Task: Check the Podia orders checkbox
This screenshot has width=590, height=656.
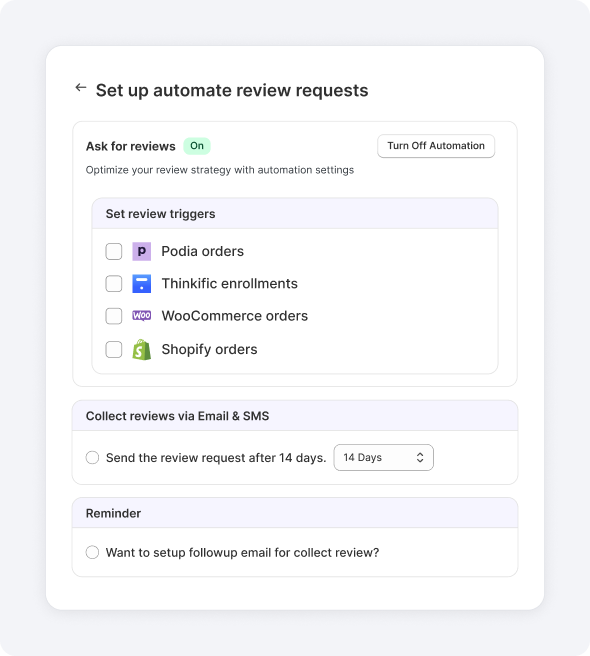Action: pyautogui.click(x=114, y=251)
